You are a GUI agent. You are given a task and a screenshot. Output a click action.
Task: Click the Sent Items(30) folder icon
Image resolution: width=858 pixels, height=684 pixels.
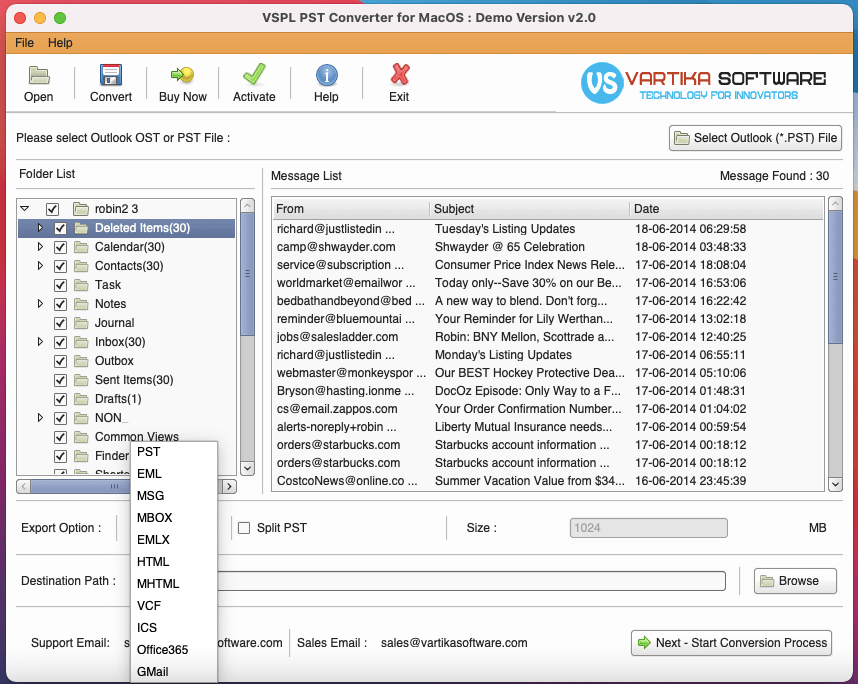(x=81, y=380)
